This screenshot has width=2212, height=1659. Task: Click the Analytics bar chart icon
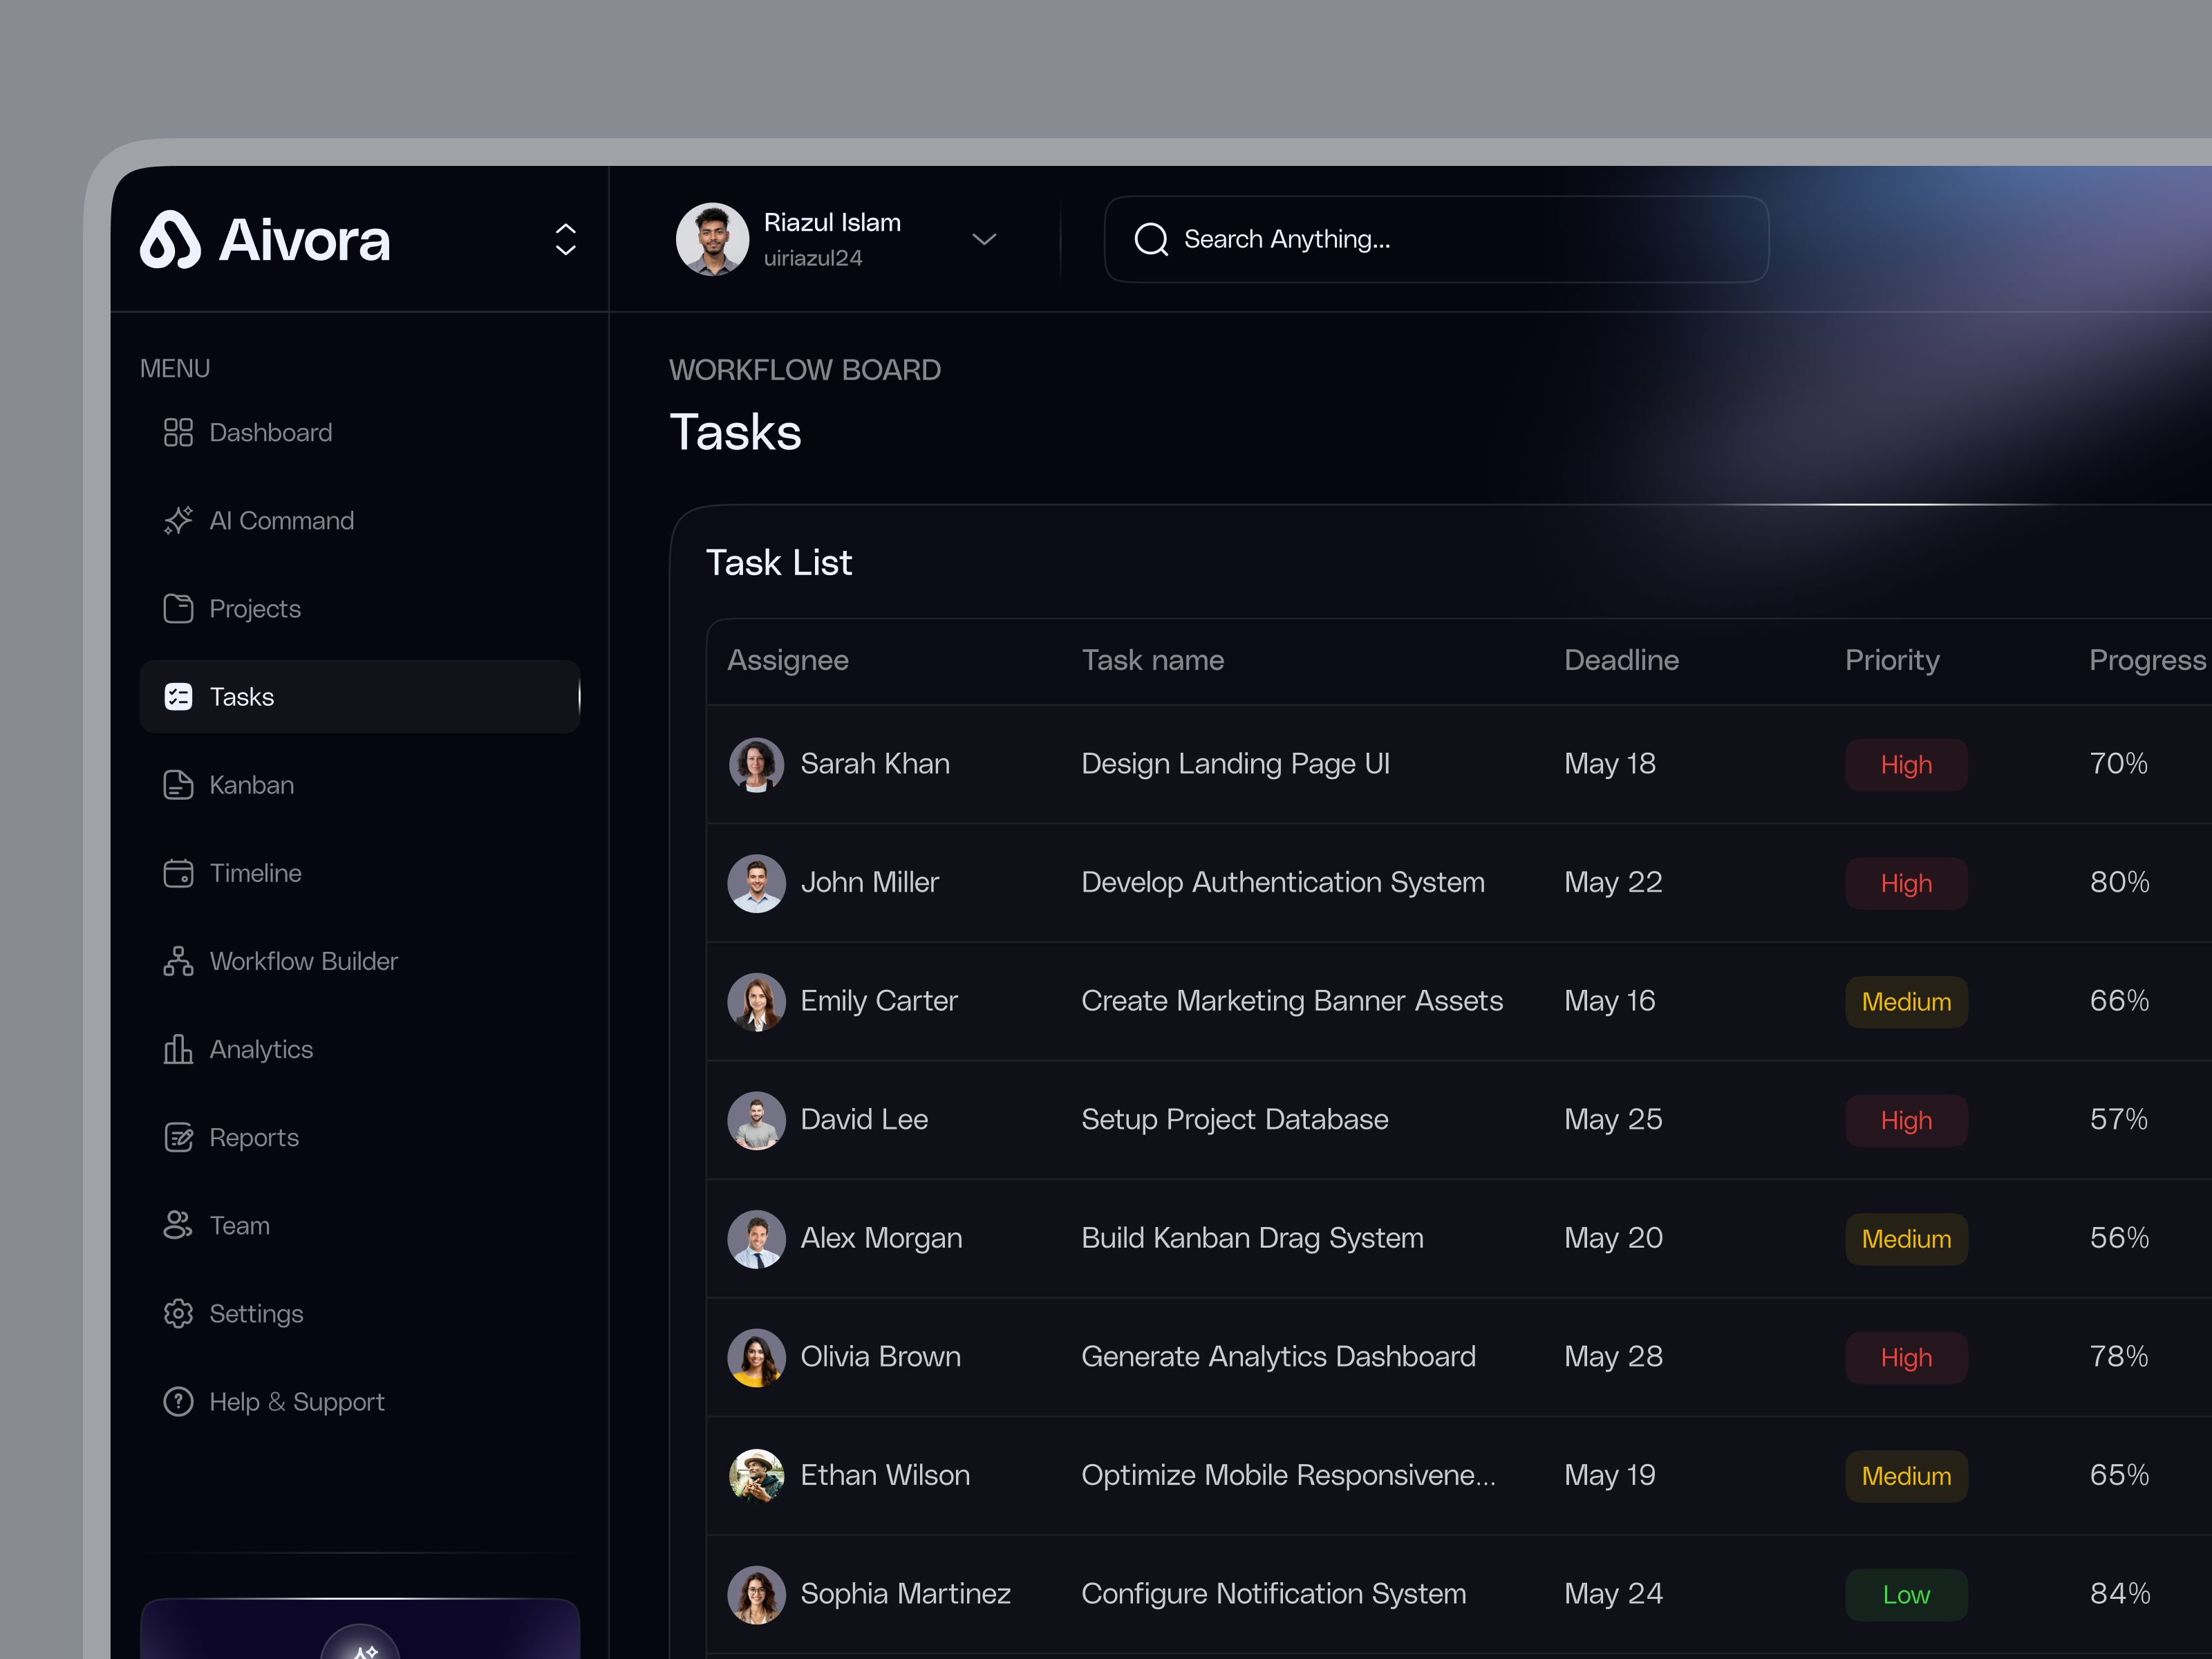pyautogui.click(x=178, y=1049)
